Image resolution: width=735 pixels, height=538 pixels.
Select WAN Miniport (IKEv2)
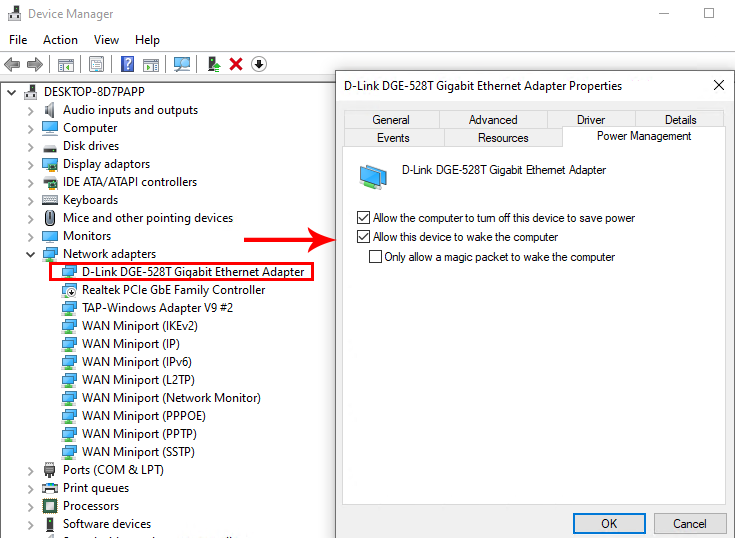coord(140,326)
